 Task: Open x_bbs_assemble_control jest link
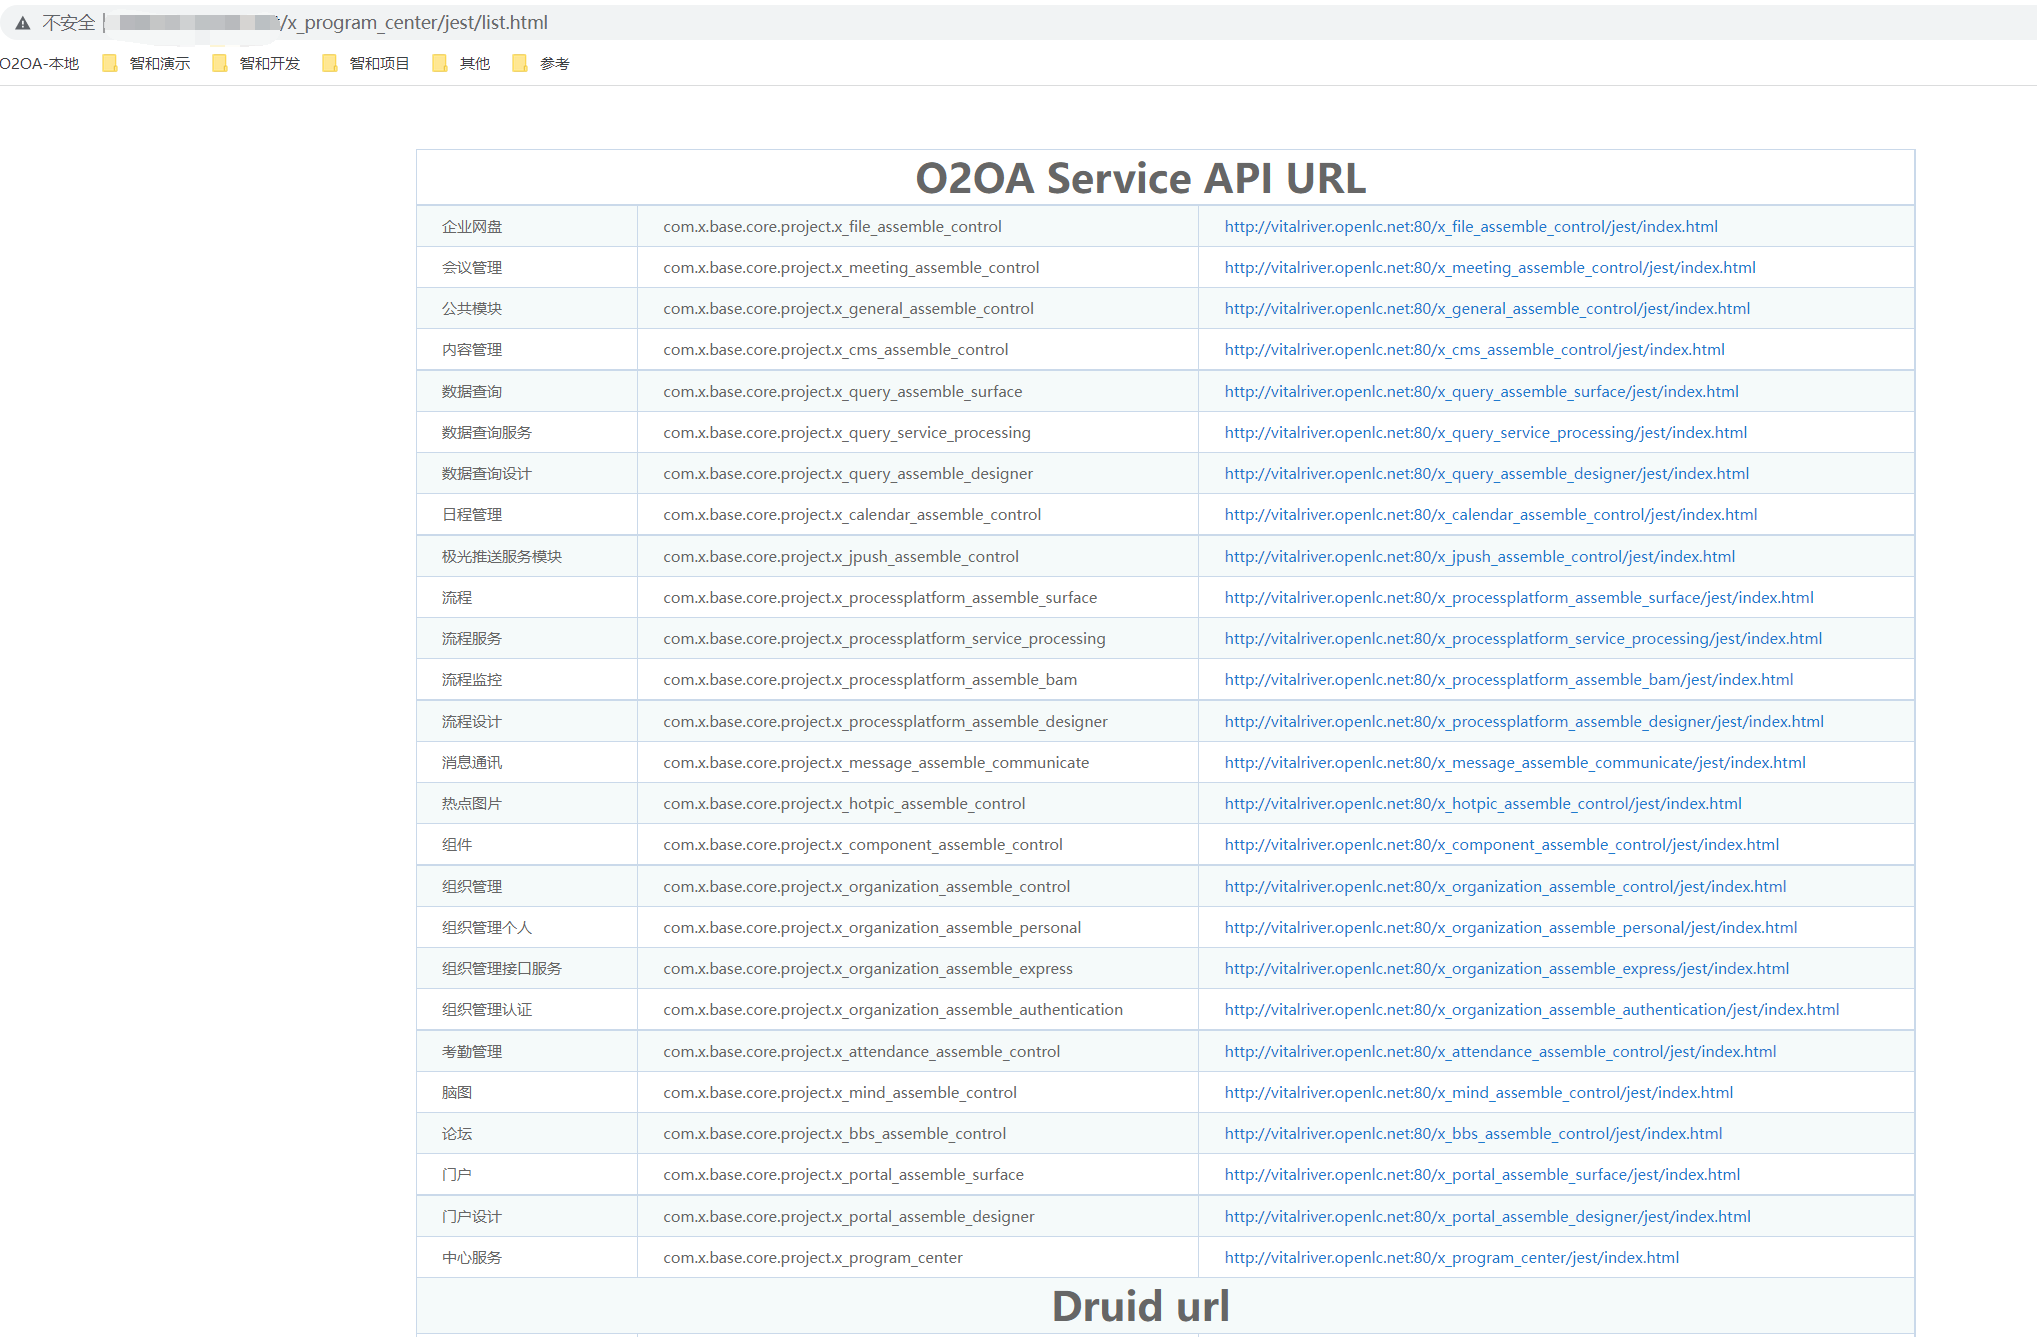[x=1473, y=1134]
